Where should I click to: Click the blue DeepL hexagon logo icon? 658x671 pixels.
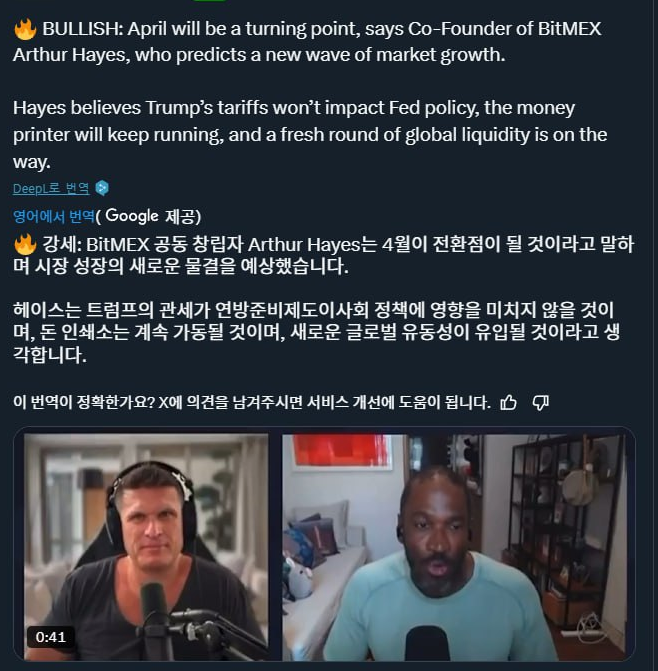point(102,188)
